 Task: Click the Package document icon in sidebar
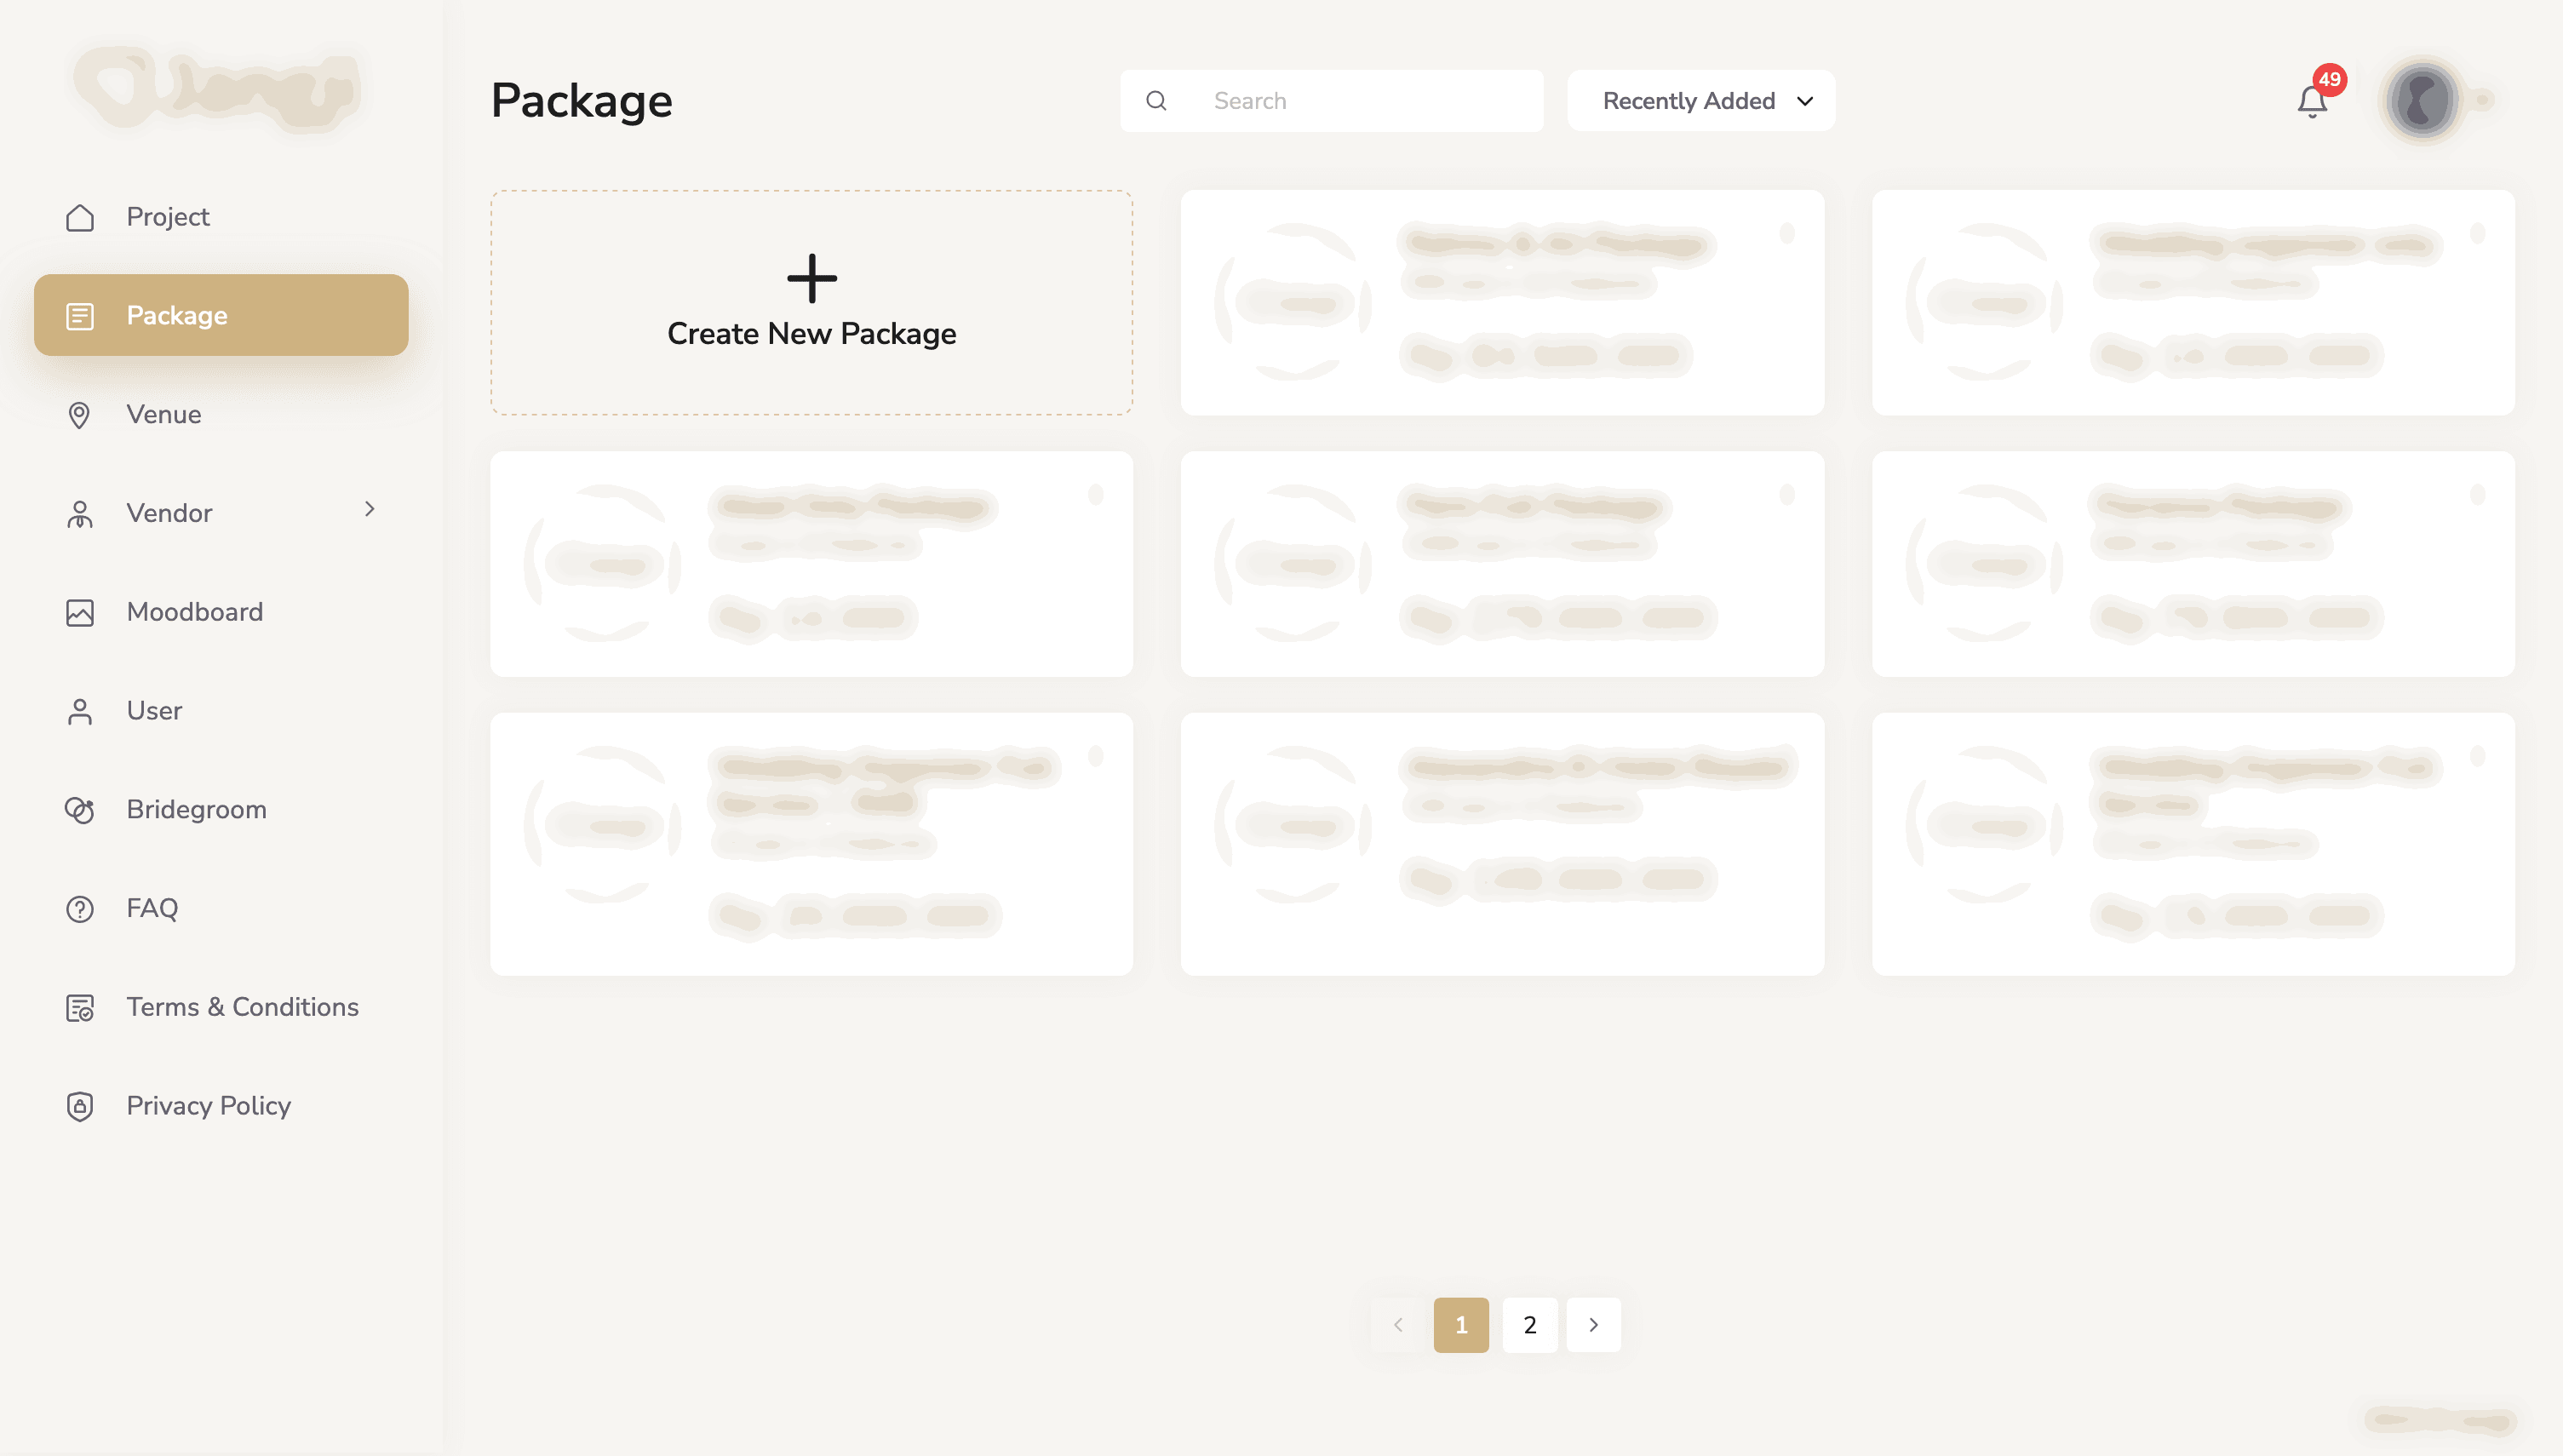click(80, 316)
